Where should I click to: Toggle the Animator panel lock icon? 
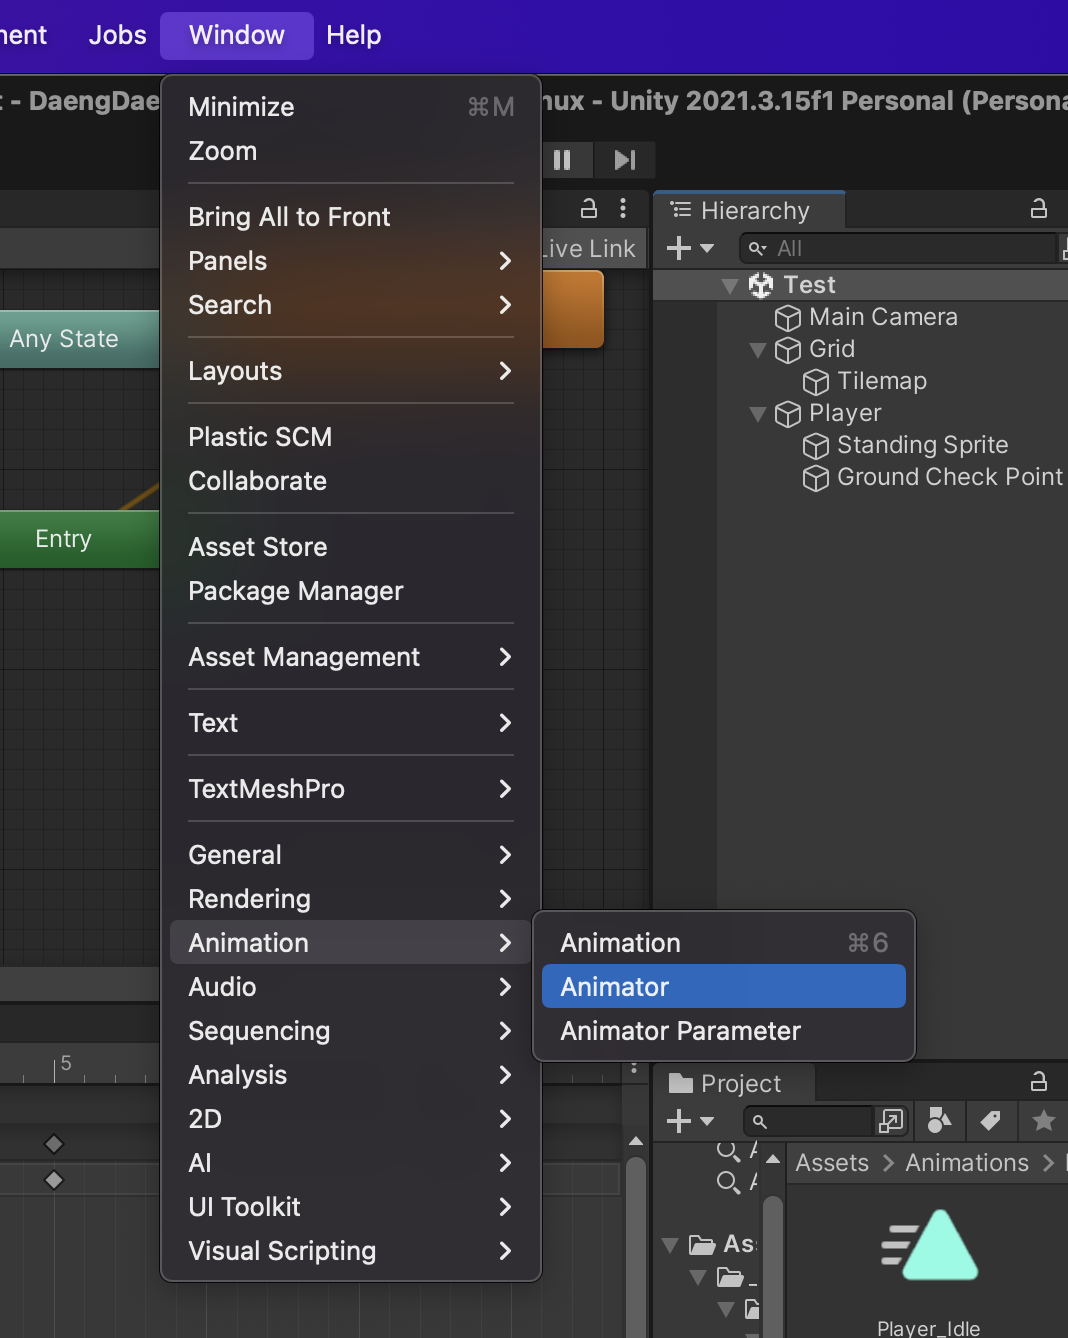[589, 208]
